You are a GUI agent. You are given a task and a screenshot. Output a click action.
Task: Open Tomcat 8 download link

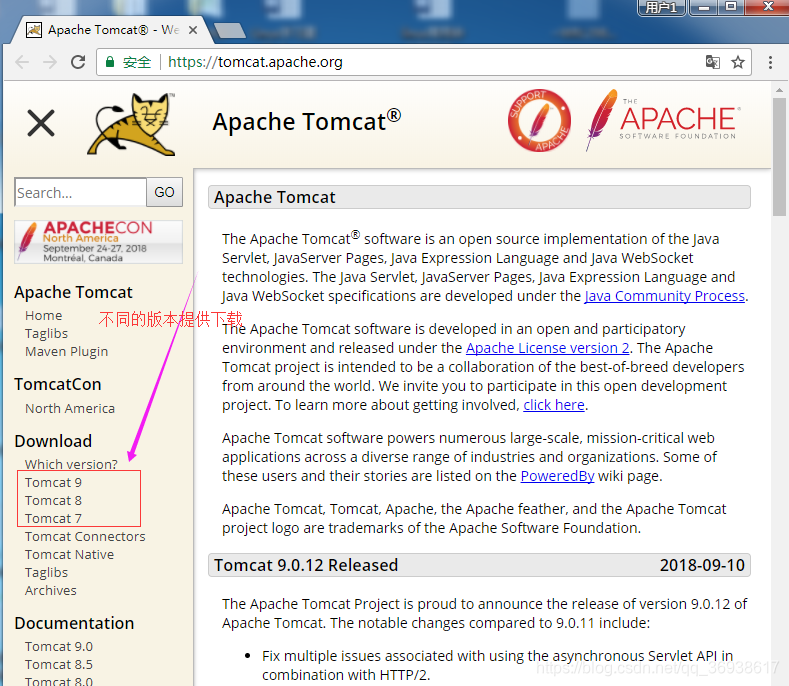tap(53, 501)
